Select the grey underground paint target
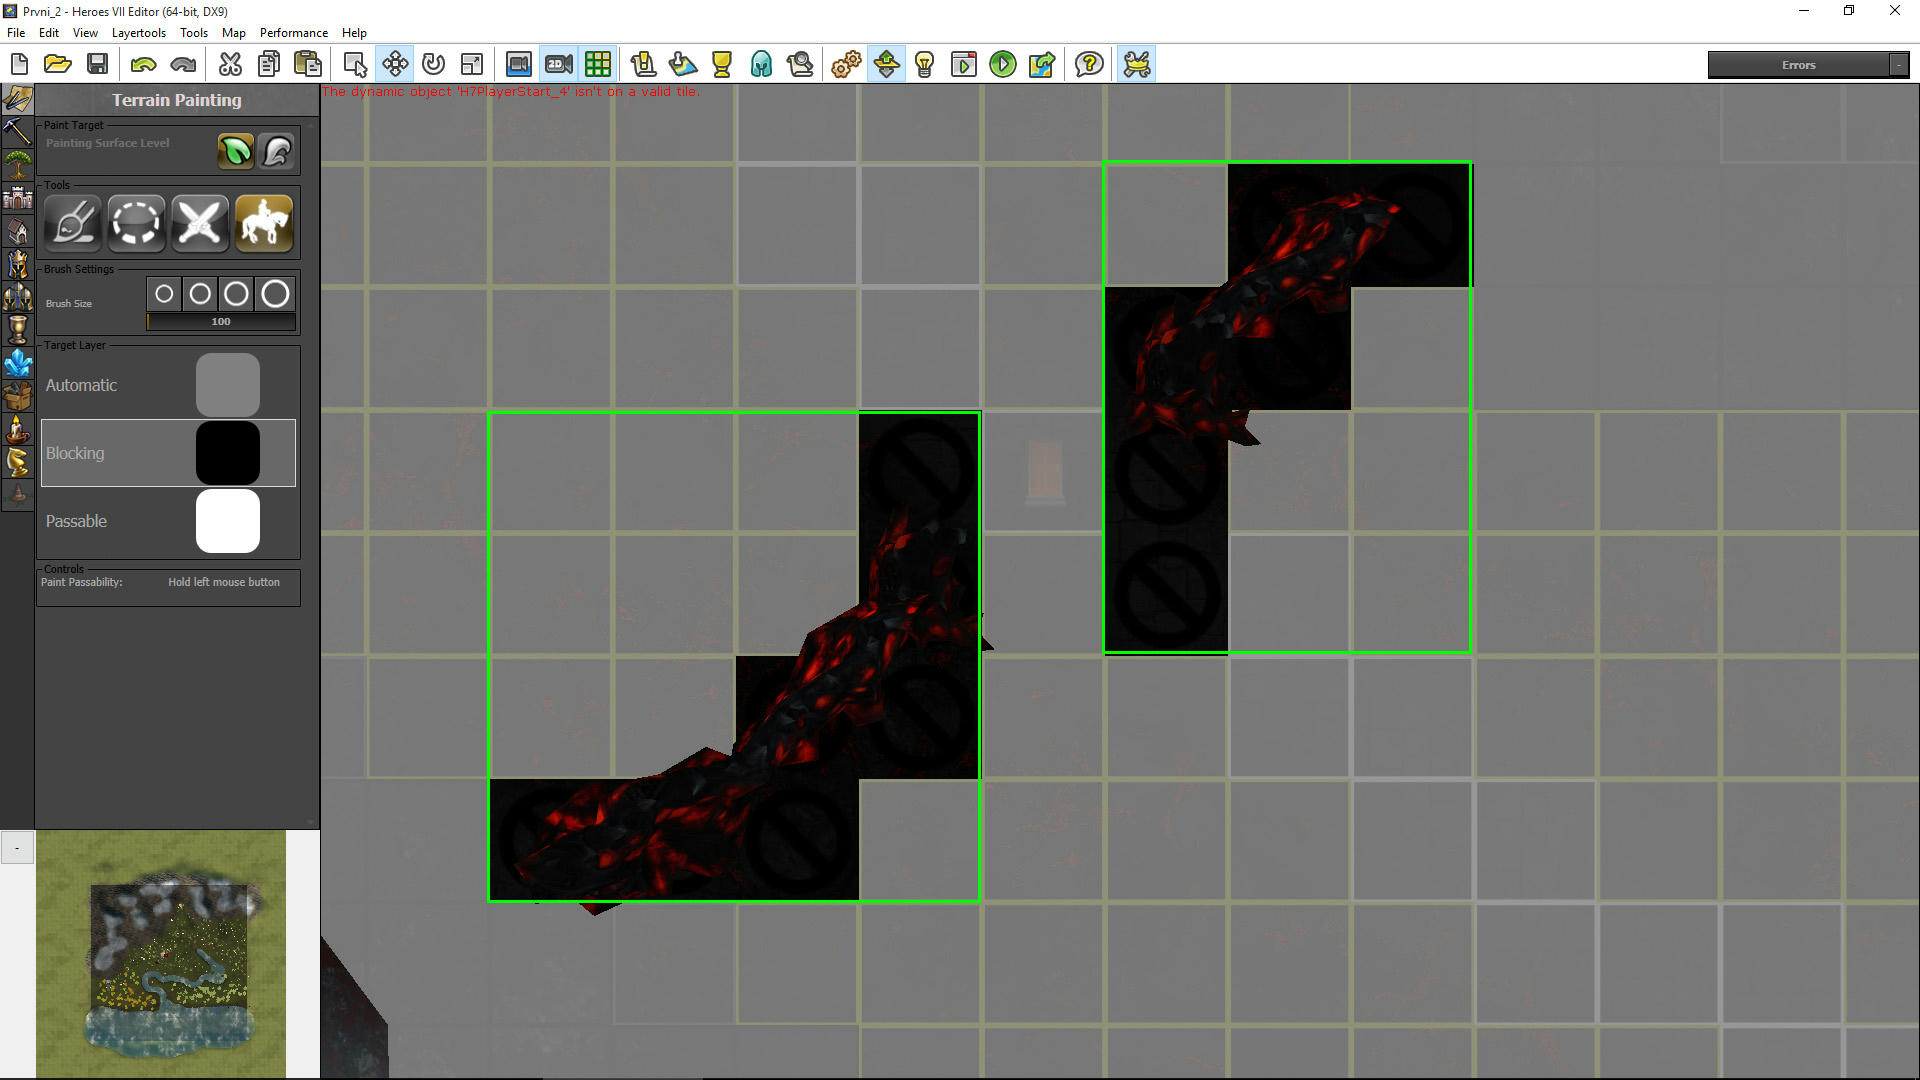This screenshot has height=1080, width=1920. coord(277,151)
